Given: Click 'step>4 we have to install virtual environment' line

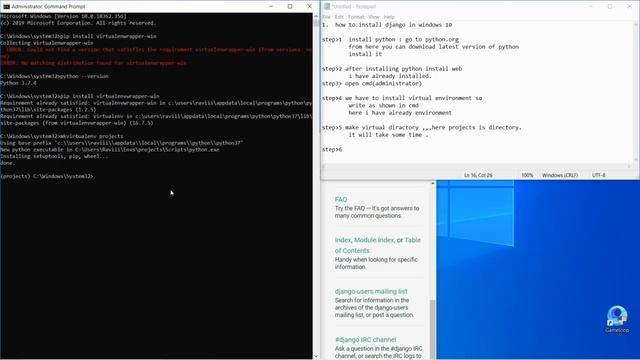Looking at the screenshot, I should pyautogui.click(x=402, y=98).
